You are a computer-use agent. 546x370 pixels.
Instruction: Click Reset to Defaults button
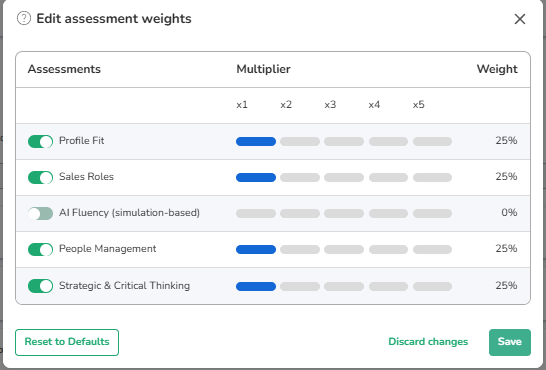[x=67, y=342]
